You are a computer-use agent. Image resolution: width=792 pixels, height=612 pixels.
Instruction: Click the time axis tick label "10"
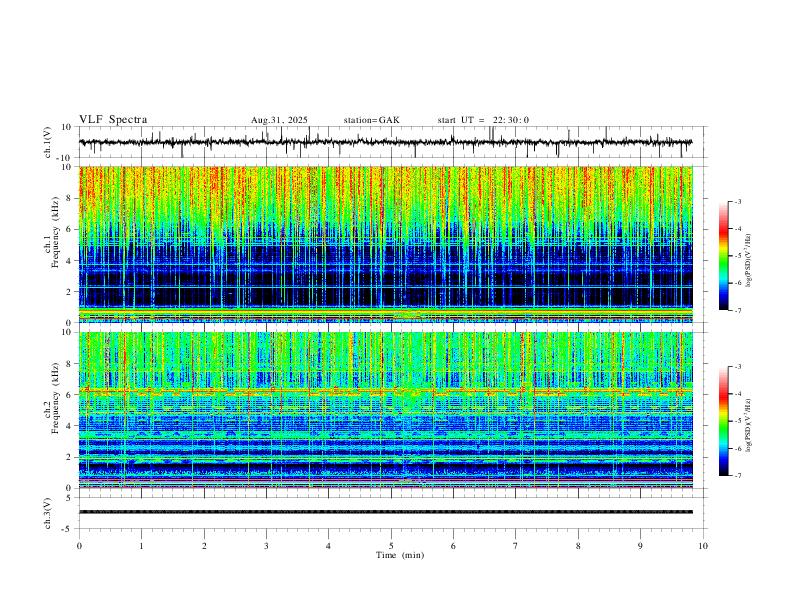(x=703, y=546)
